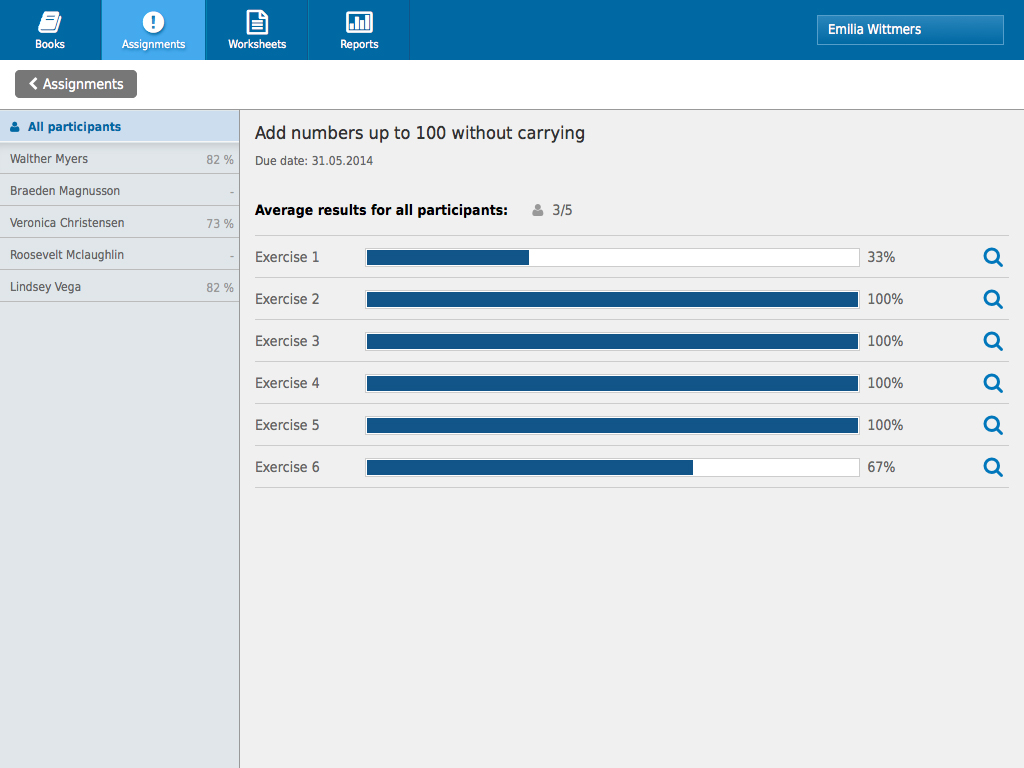Go to the Reports tab
The height and width of the screenshot is (768, 1024).
click(359, 30)
